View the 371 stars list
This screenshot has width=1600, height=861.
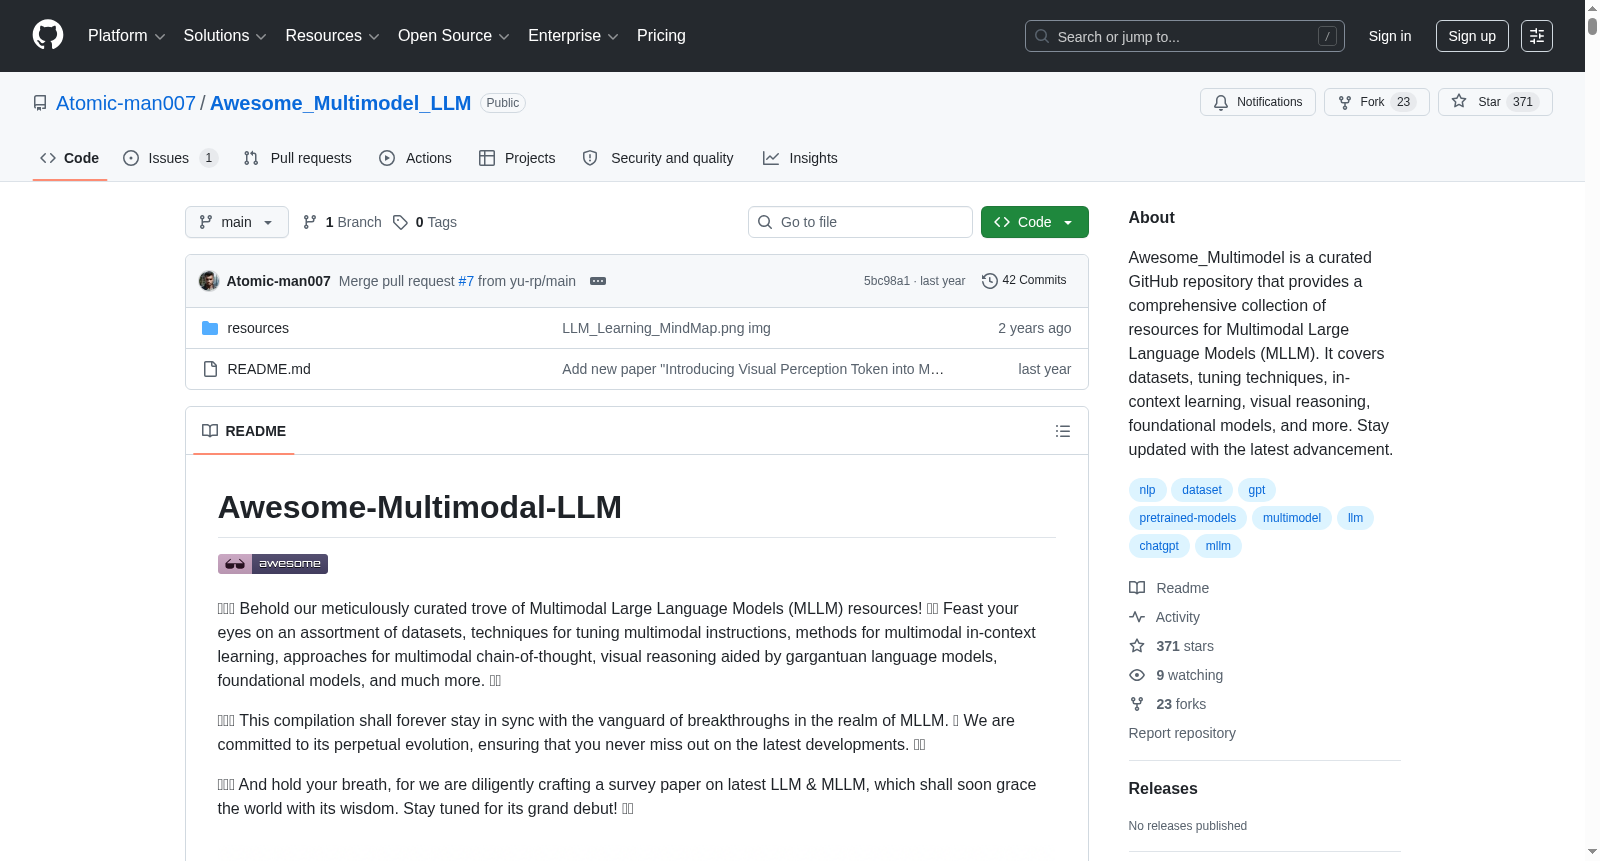[x=1171, y=646]
